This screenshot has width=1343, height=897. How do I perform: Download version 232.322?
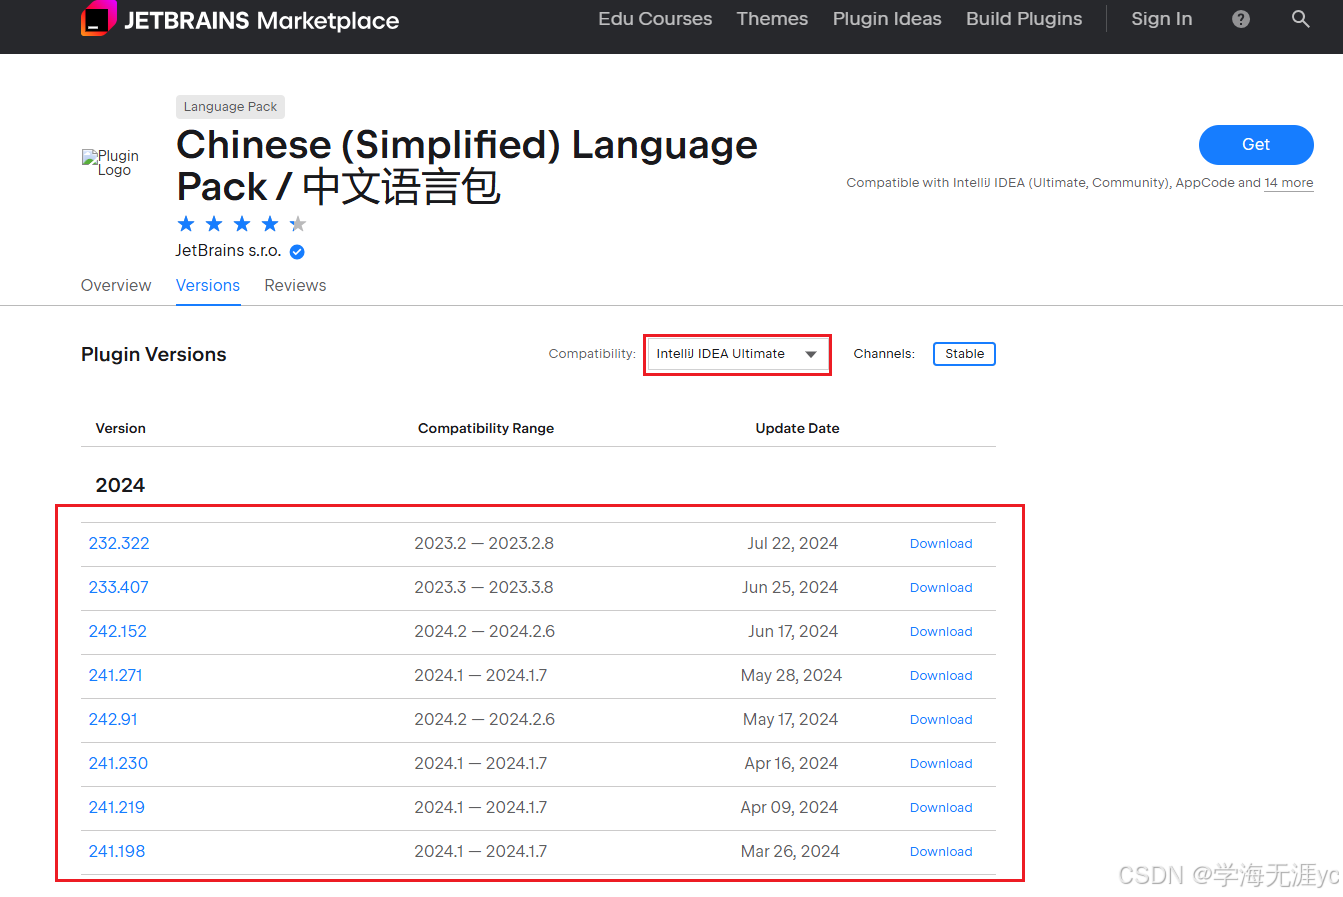click(x=941, y=544)
